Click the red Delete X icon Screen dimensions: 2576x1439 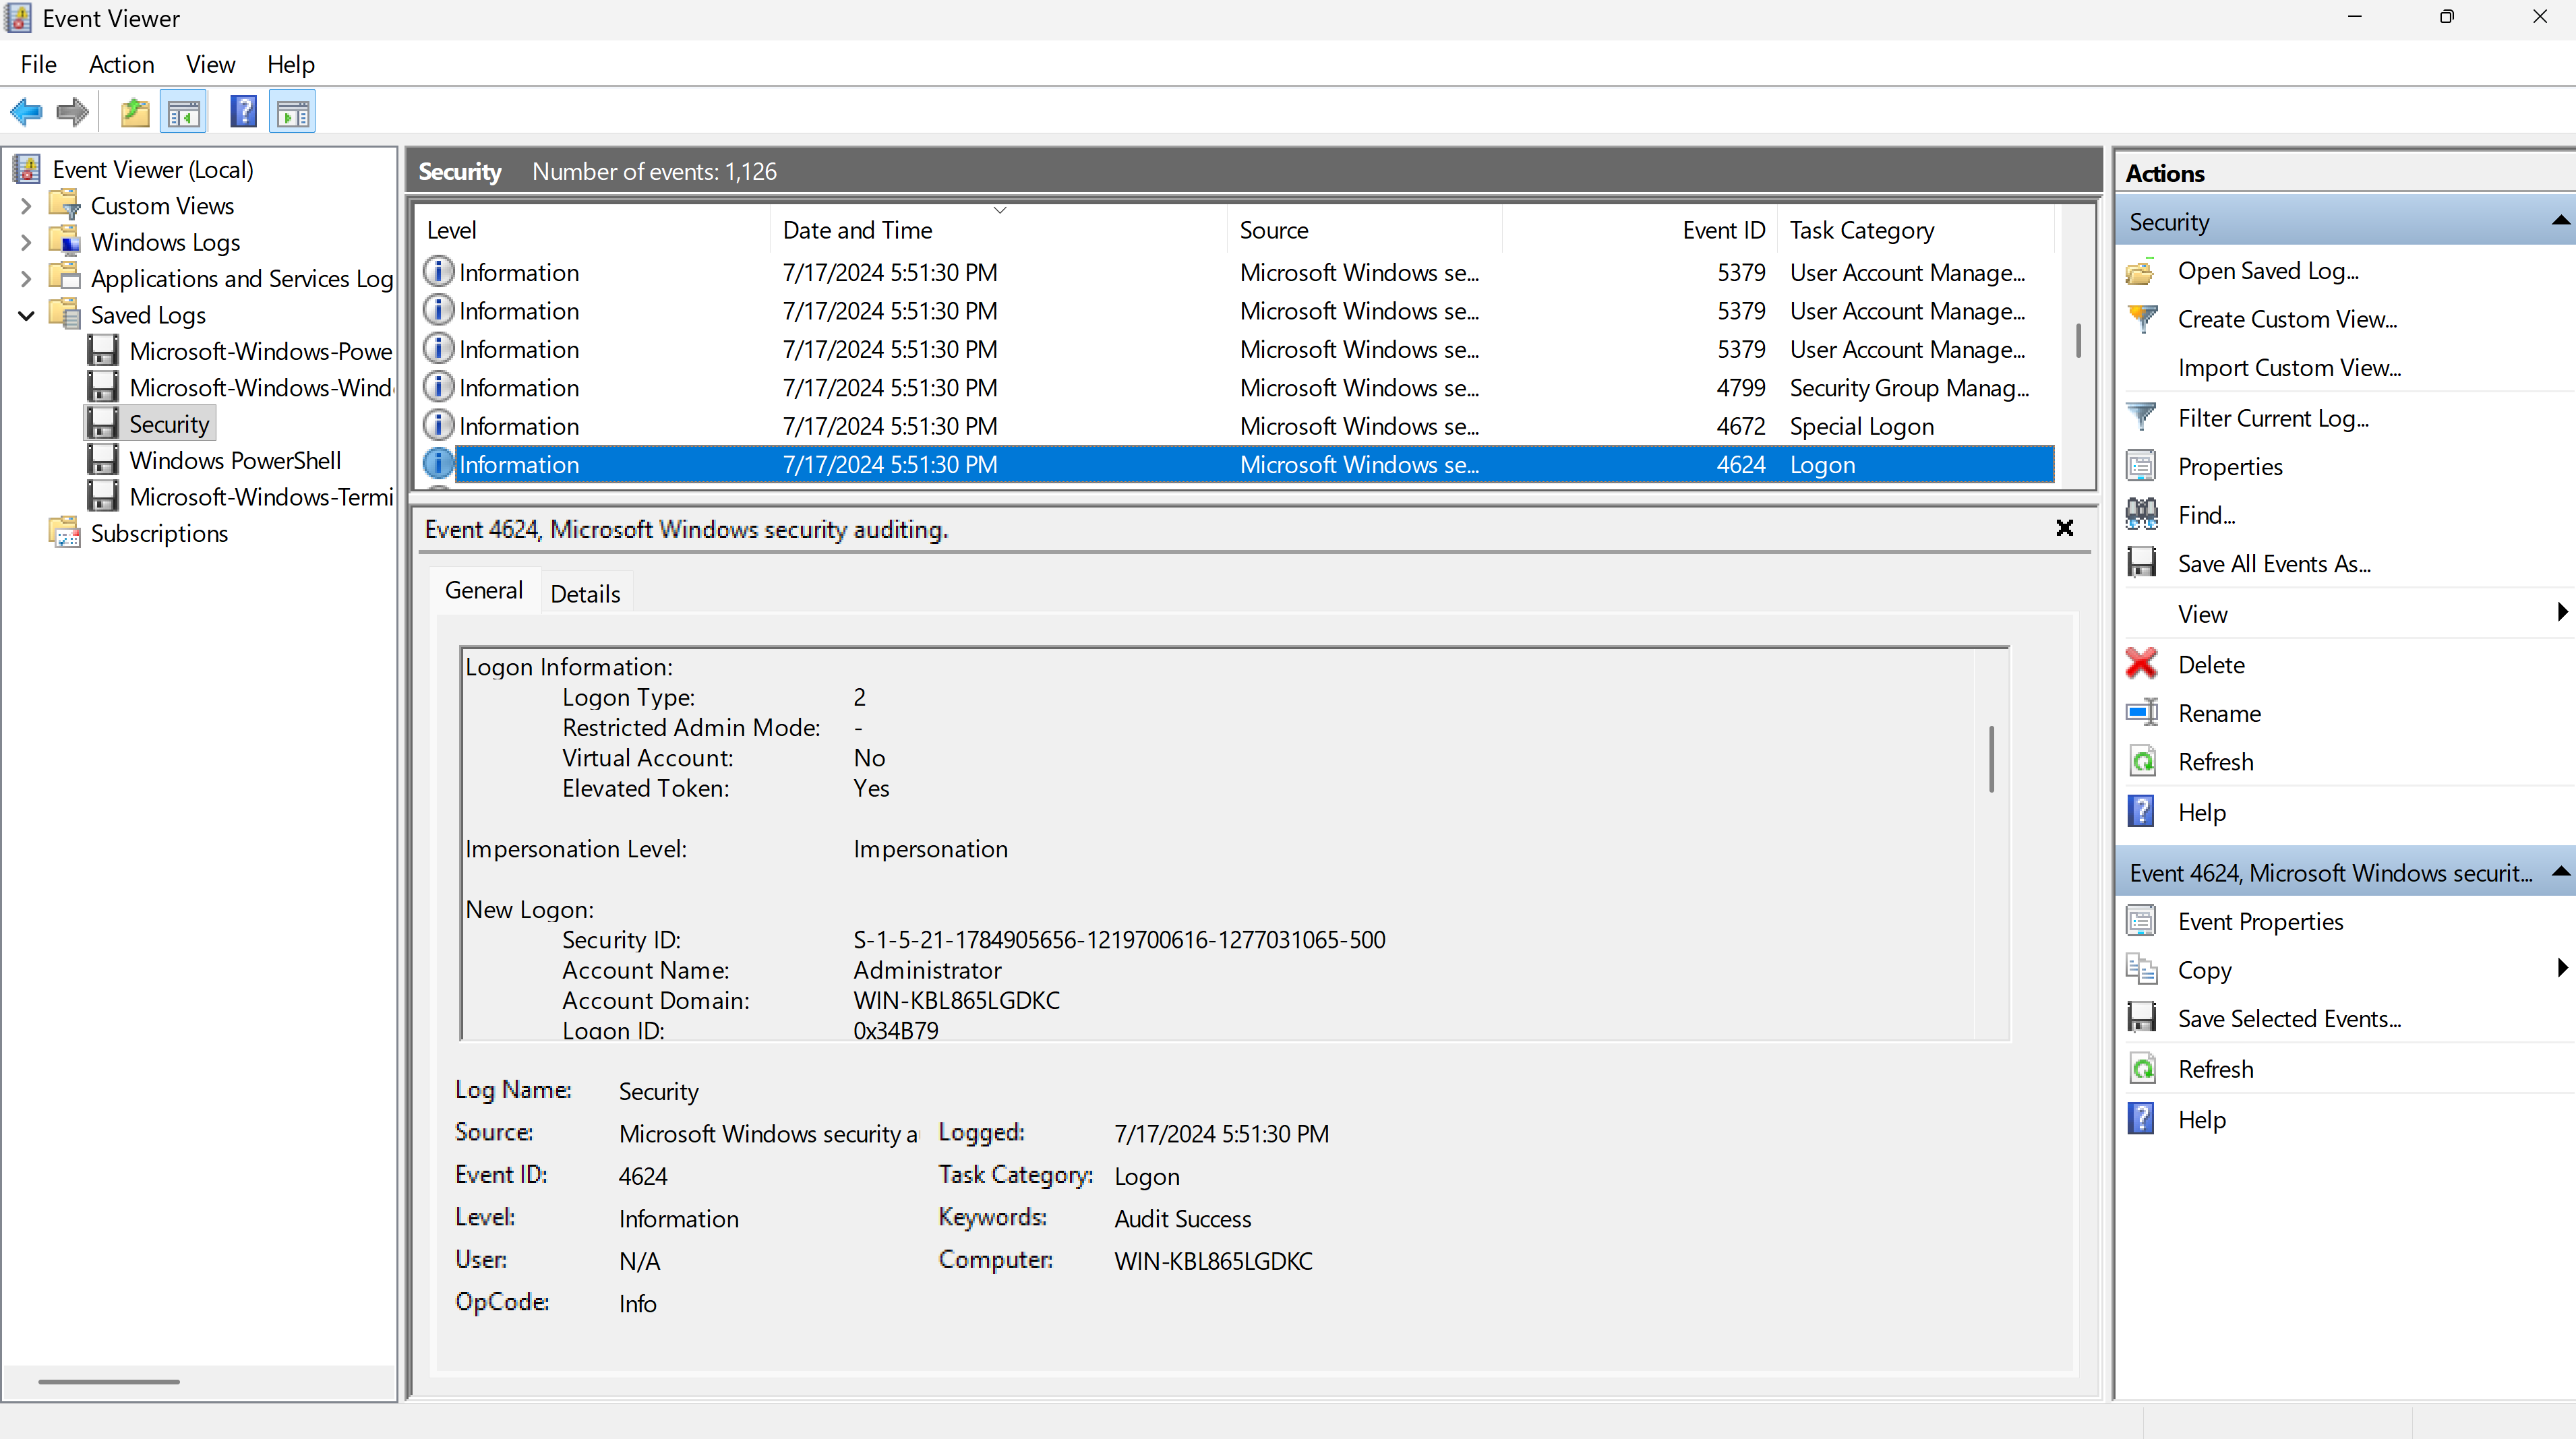pos(2141,664)
